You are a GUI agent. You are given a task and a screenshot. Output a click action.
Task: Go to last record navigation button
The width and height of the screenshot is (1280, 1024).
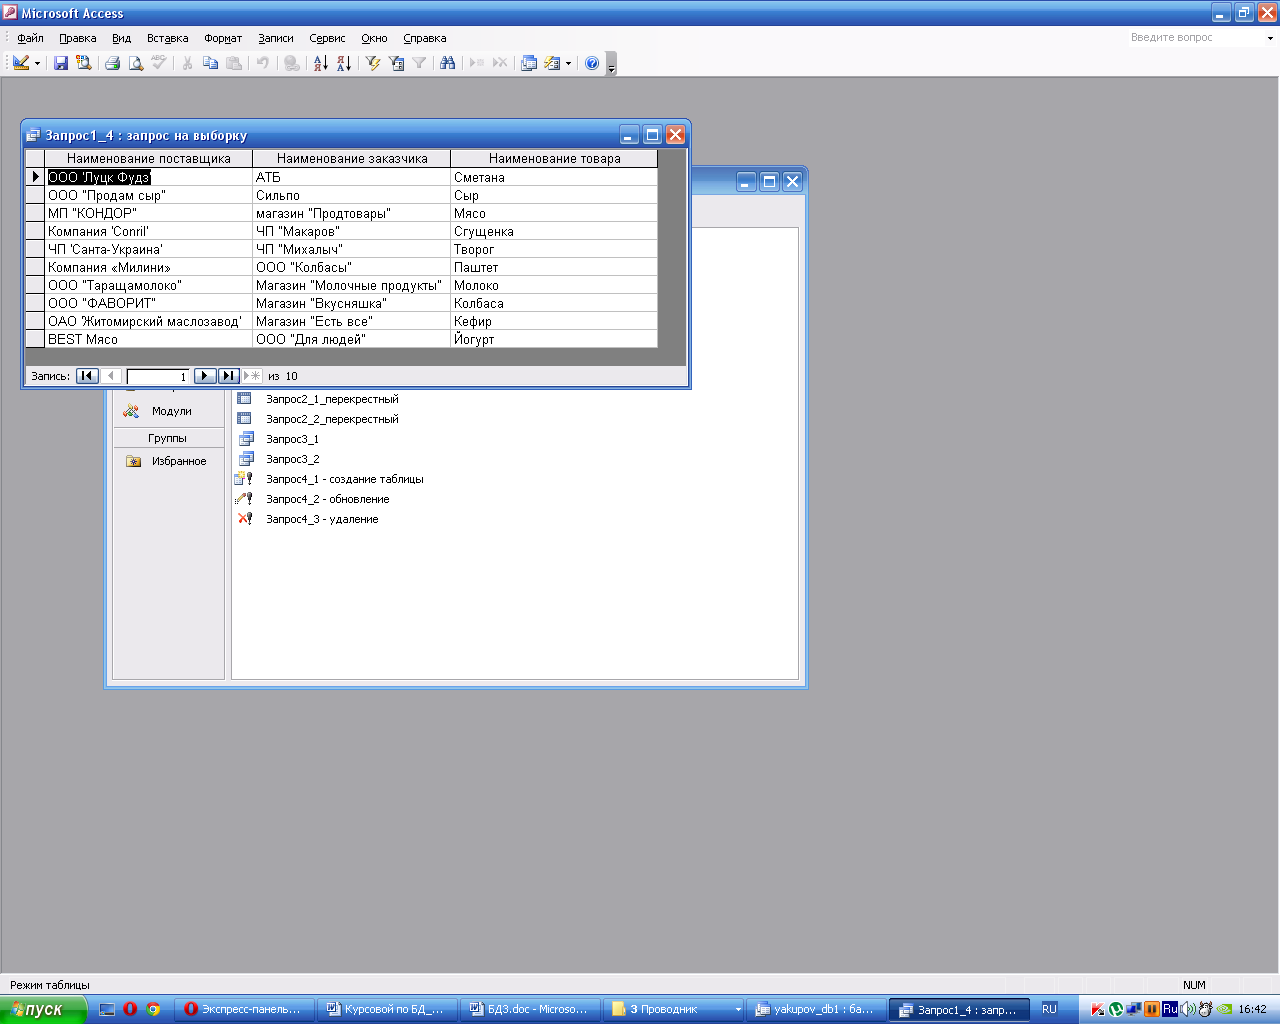click(x=229, y=376)
